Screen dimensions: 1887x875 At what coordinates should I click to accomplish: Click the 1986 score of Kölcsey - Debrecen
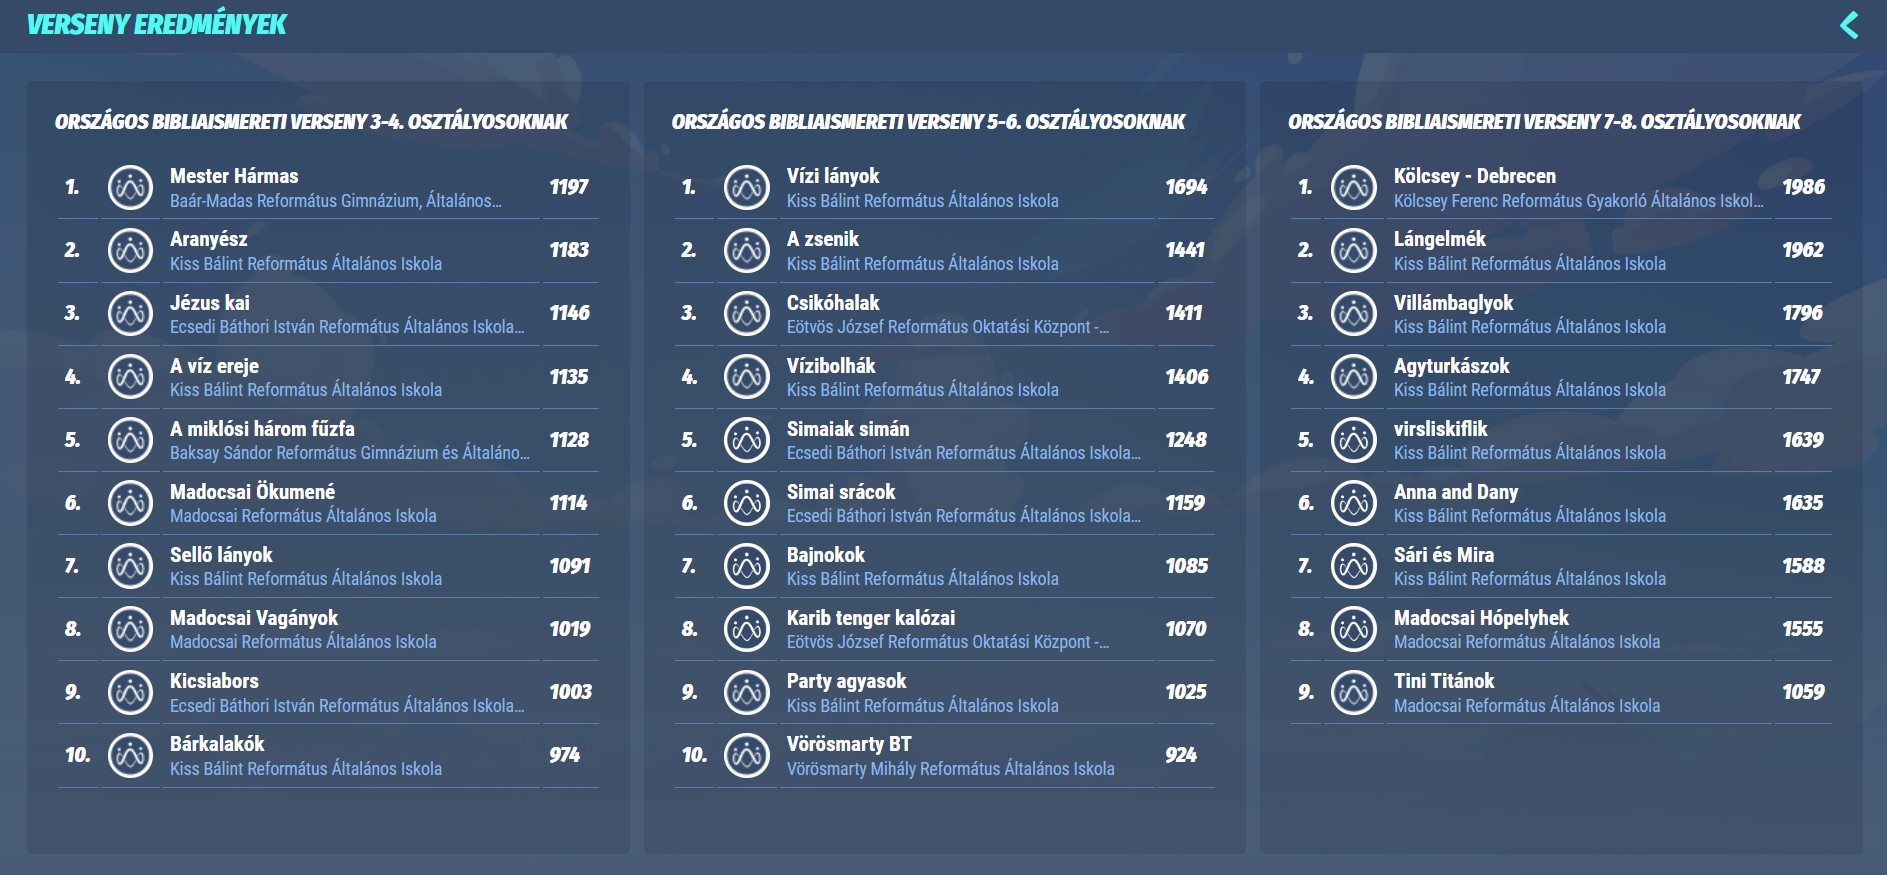[x=1803, y=188]
